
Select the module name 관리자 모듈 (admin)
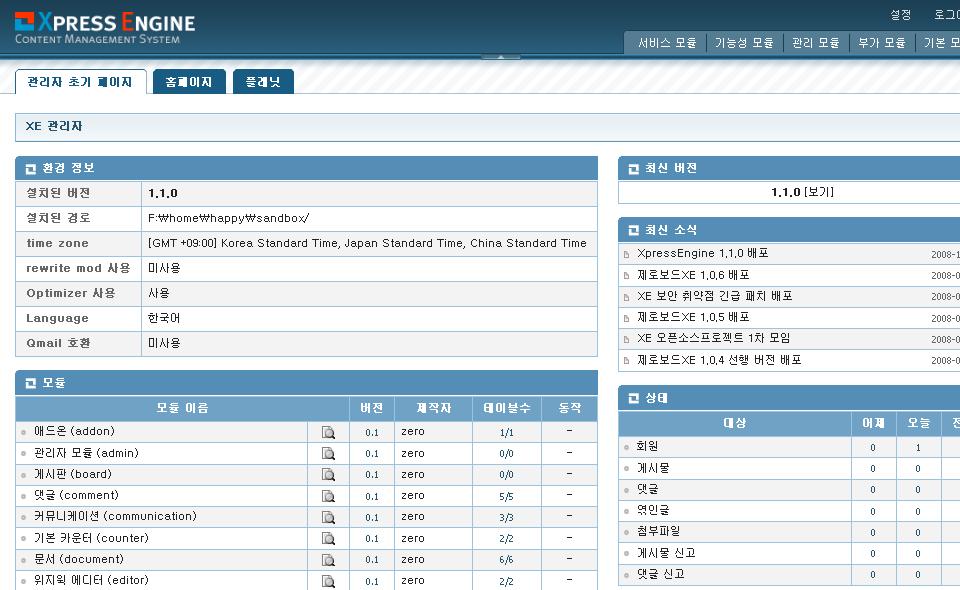pos(86,454)
